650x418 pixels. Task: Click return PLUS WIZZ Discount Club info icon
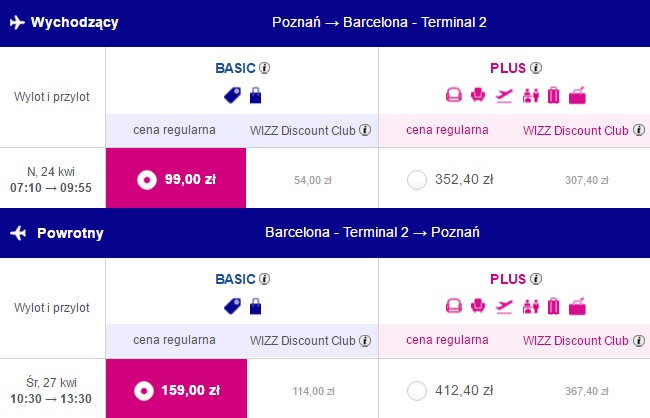coord(639,340)
